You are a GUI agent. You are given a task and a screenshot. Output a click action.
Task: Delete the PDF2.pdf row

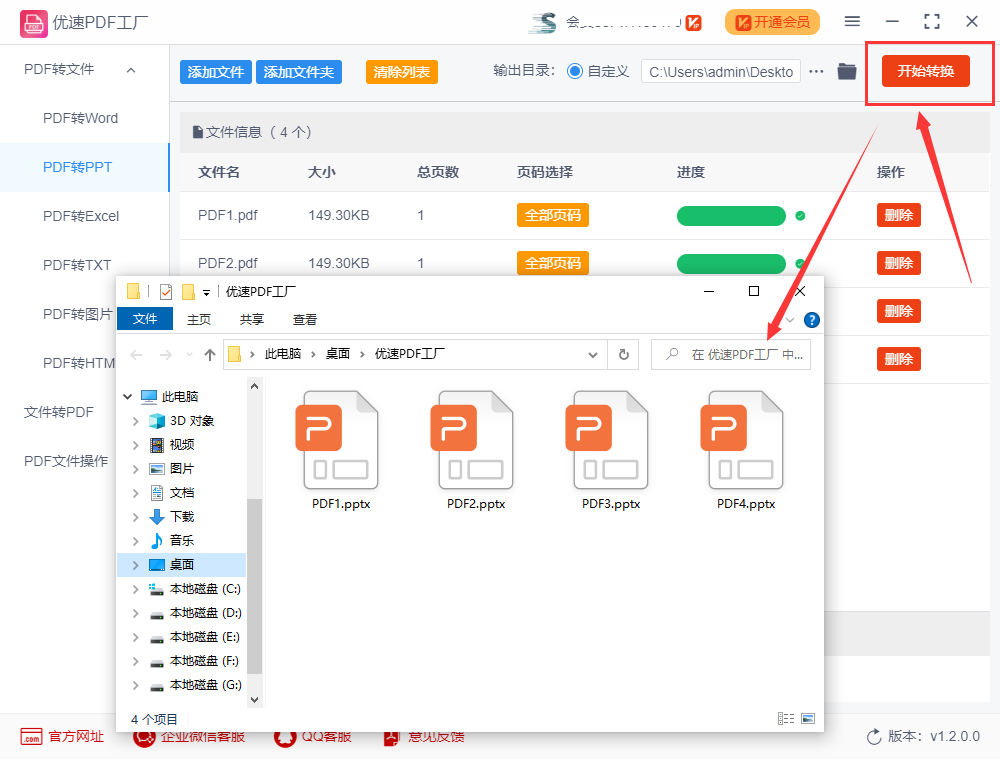point(899,263)
